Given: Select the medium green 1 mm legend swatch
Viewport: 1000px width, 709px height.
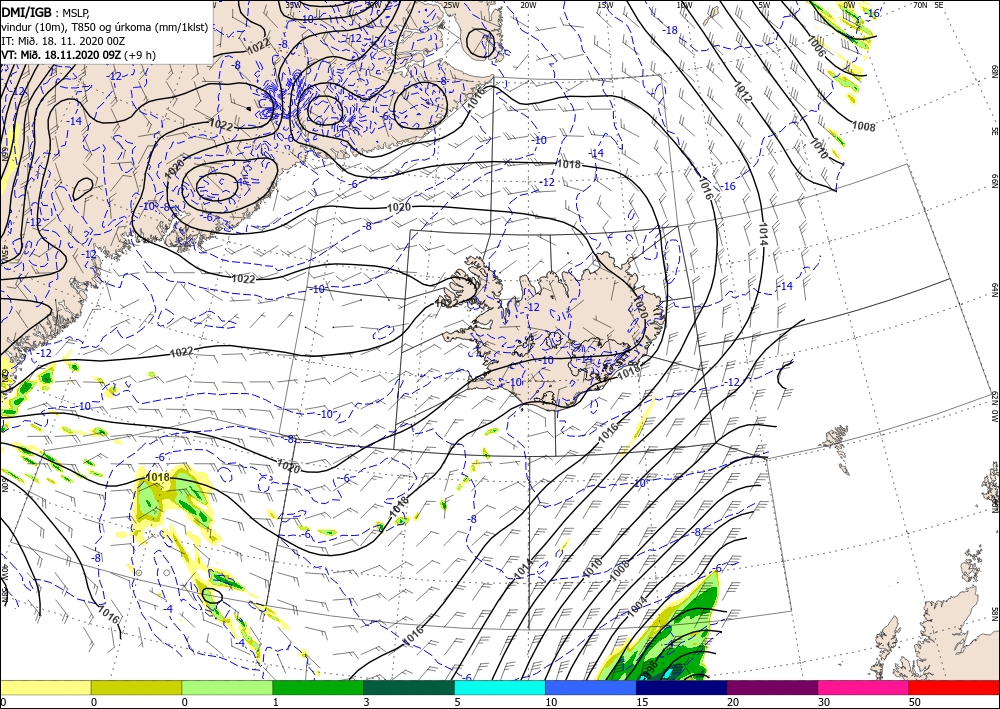Looking at the screenshot, I should (318, 687).
